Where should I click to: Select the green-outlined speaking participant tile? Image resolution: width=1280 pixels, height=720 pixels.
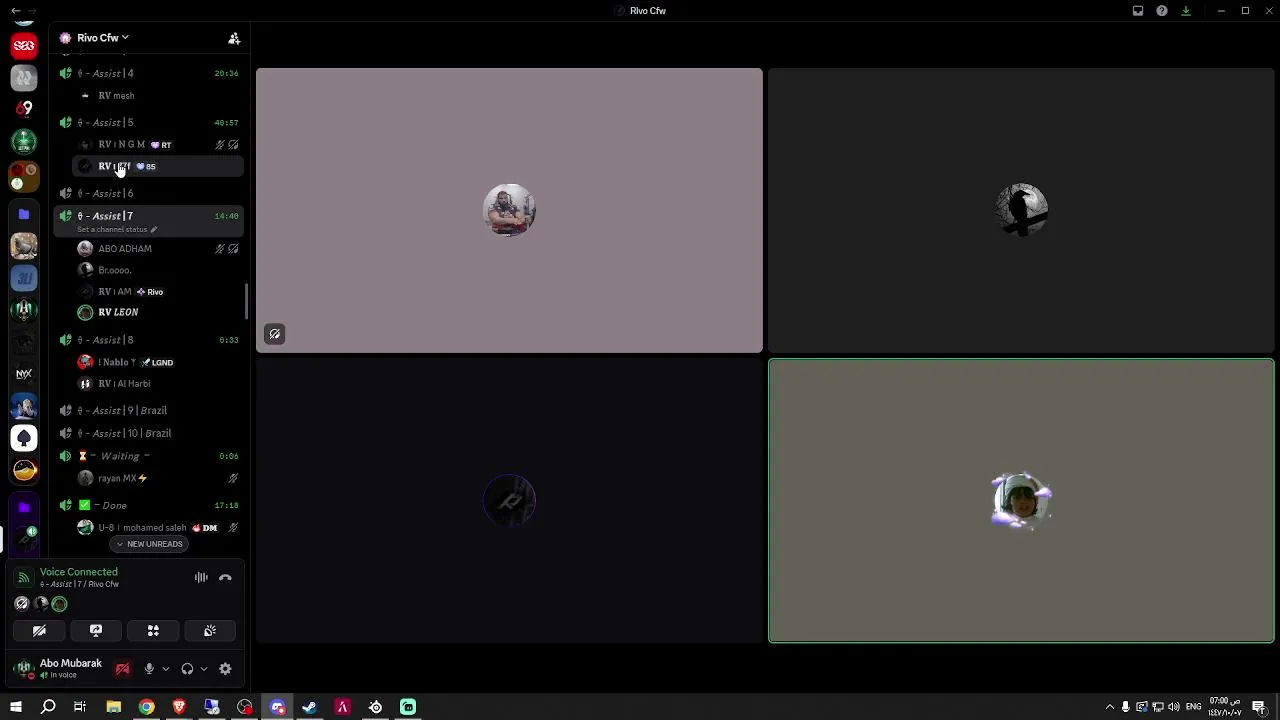tap(1021, 500)
